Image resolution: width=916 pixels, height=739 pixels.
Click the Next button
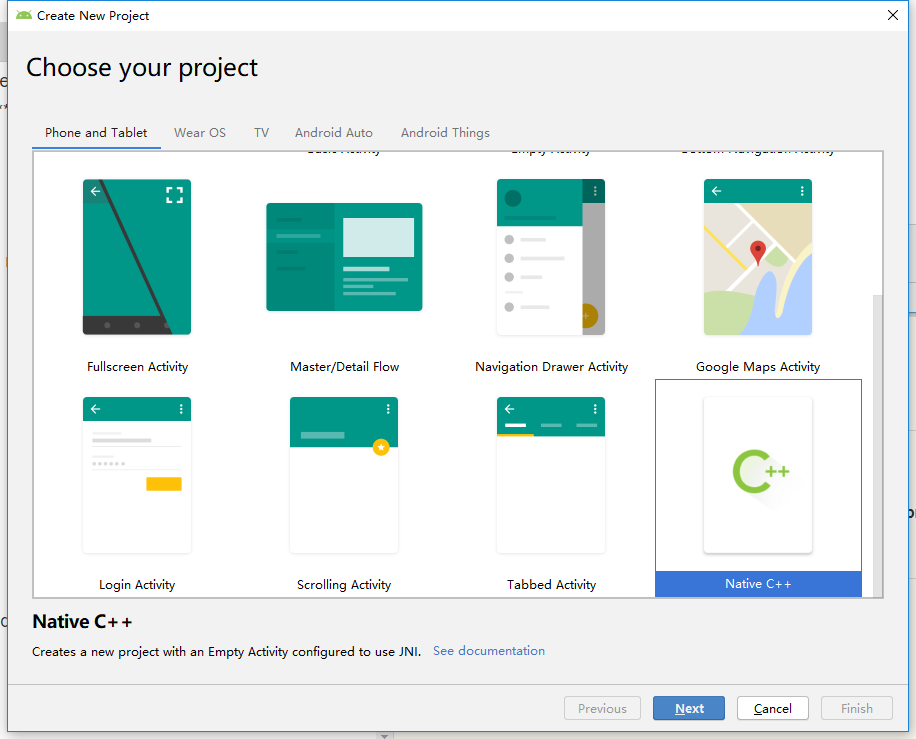[x=689, y=708]
